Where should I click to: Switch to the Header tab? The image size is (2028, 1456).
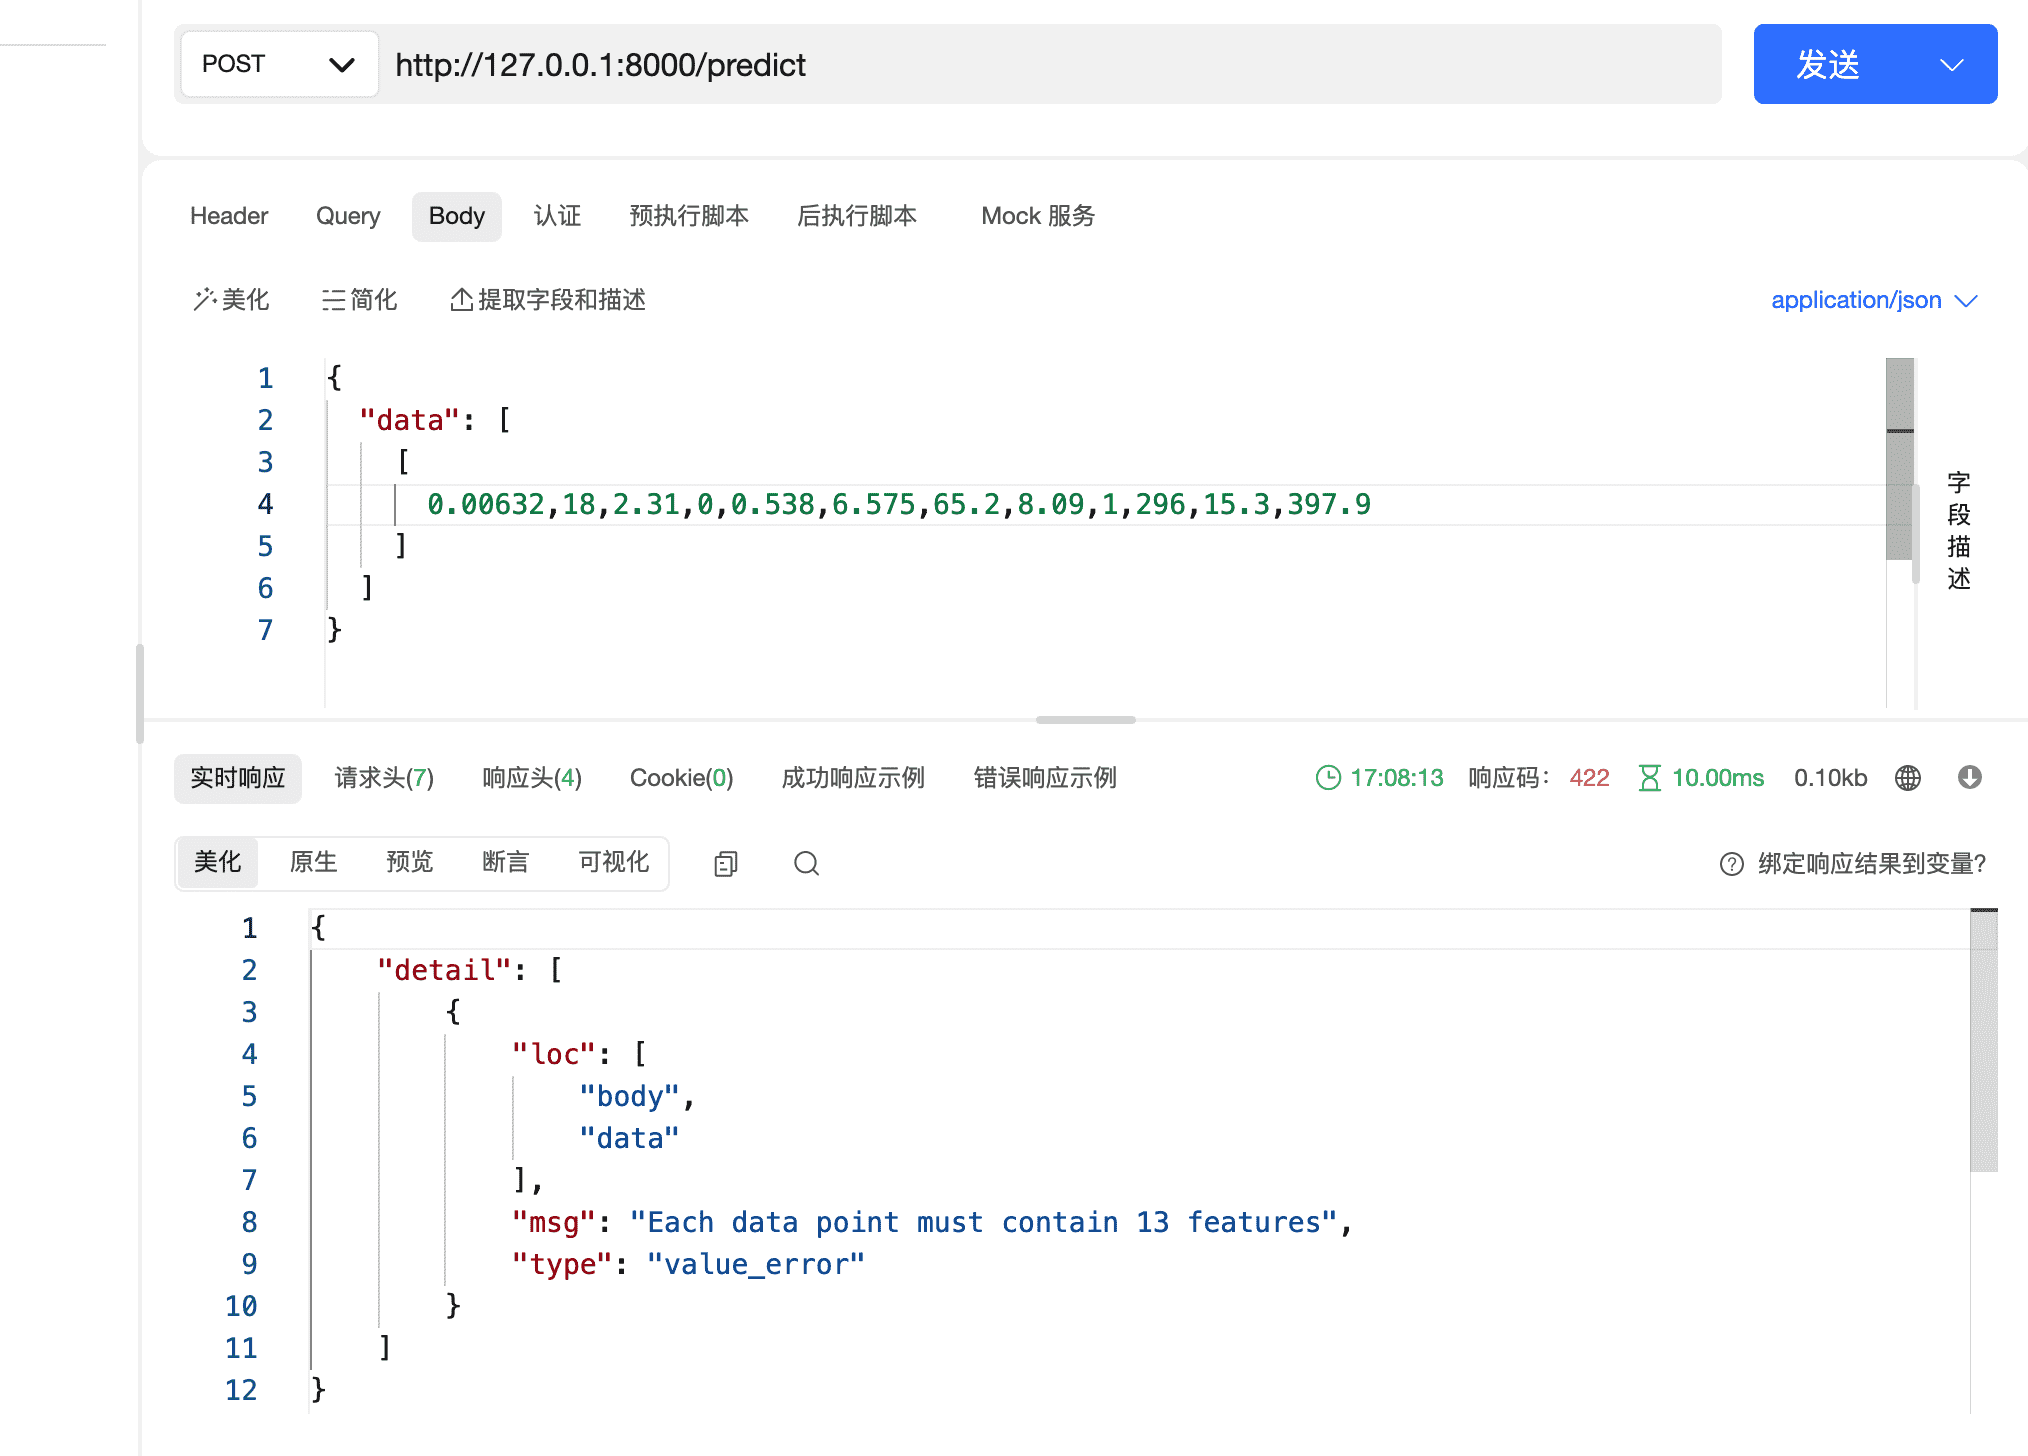coord(229,216)
